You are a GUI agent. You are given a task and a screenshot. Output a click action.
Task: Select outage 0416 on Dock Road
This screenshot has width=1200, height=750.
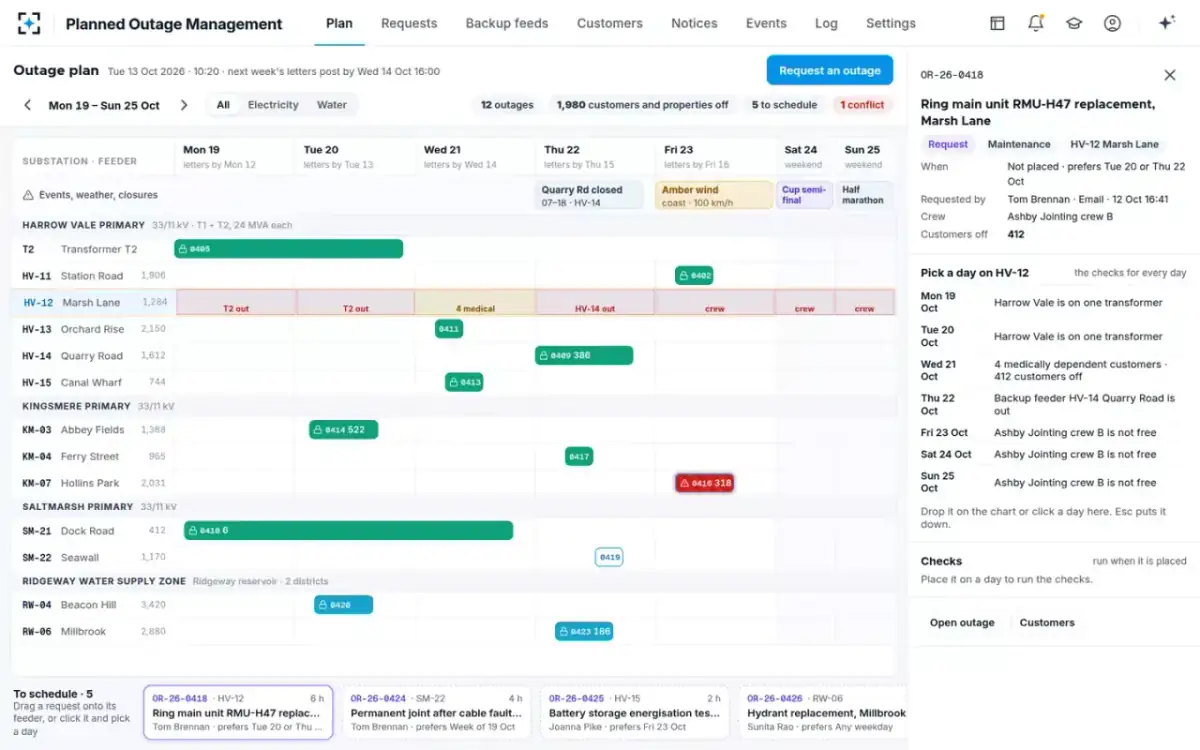(348, 531)
